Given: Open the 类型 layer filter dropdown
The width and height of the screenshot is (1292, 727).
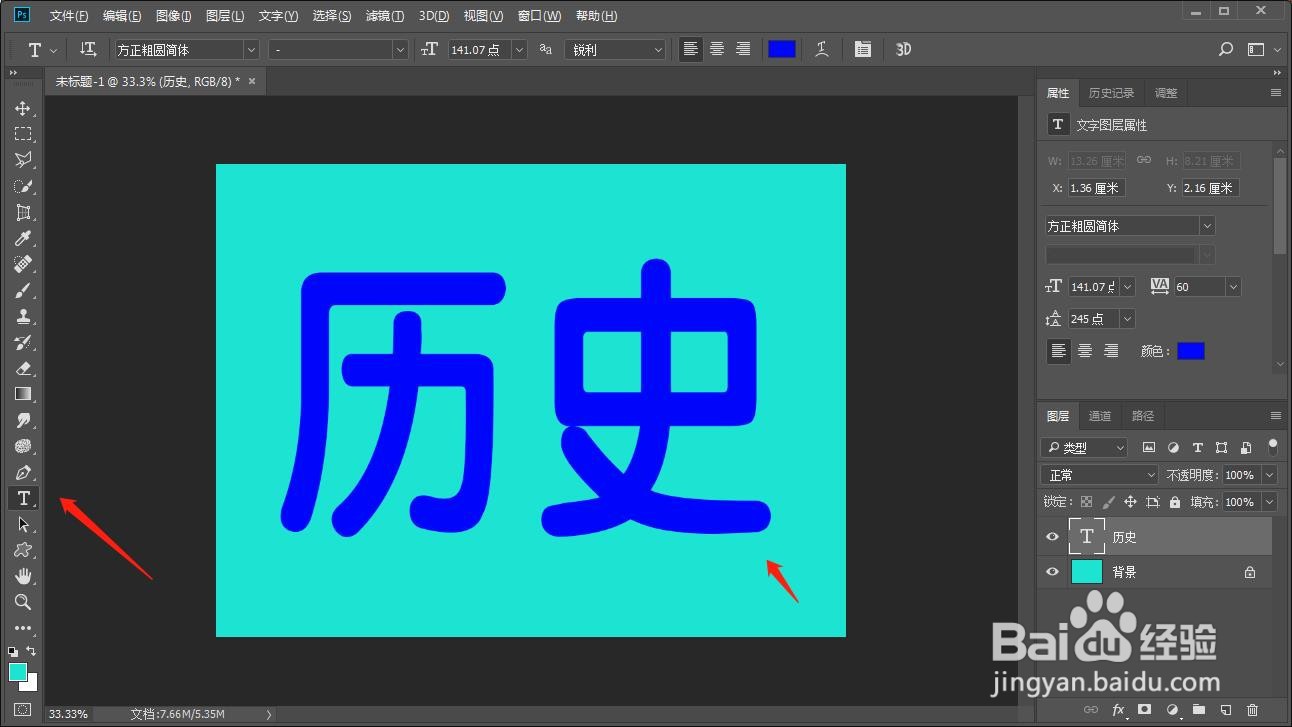Looking at the screenshot, I should click(x=1084, y=447).
